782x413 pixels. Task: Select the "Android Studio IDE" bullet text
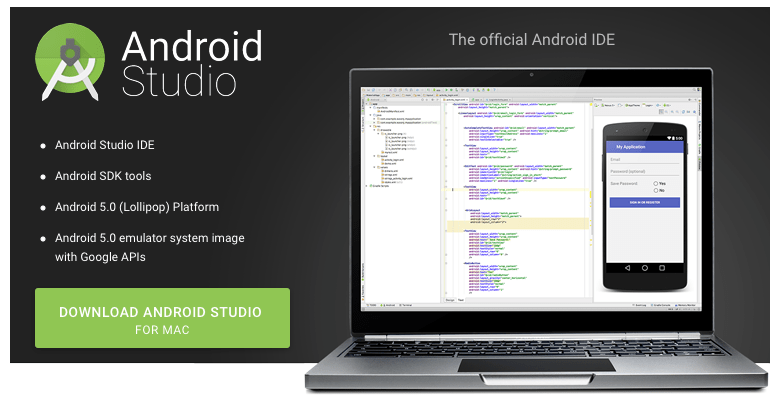coord(105,145)
